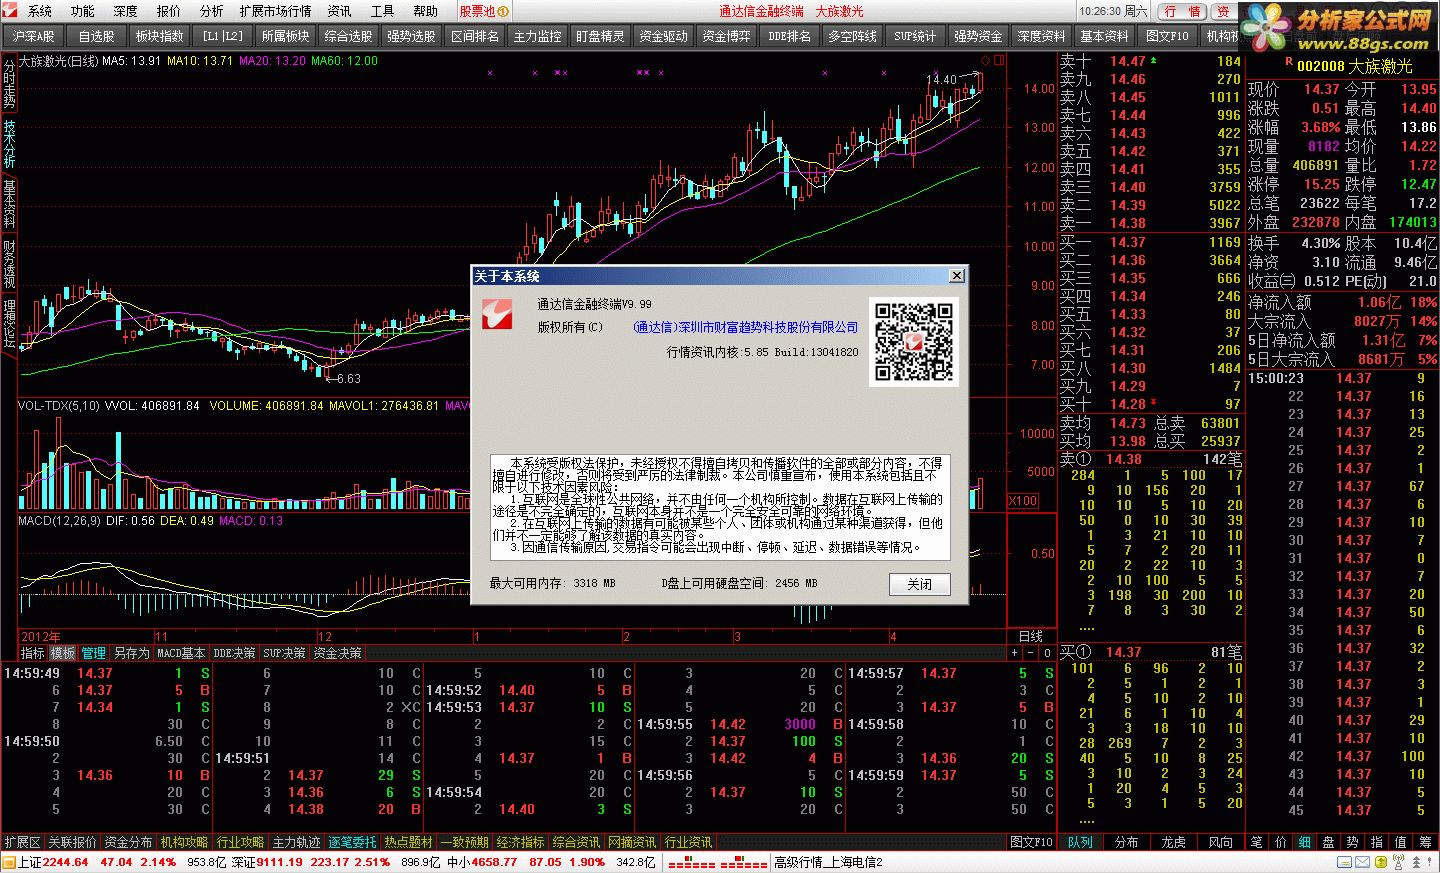Select the 基本资料 vertical sidebar tab

tap(9, 205)
